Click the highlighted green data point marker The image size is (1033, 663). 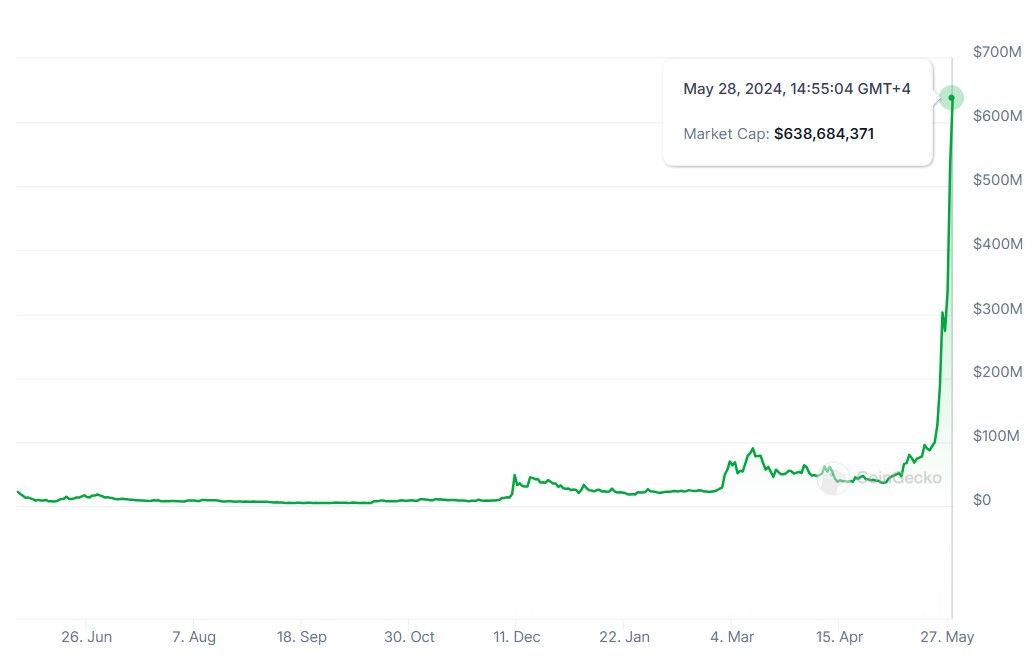tap(951, 98)
